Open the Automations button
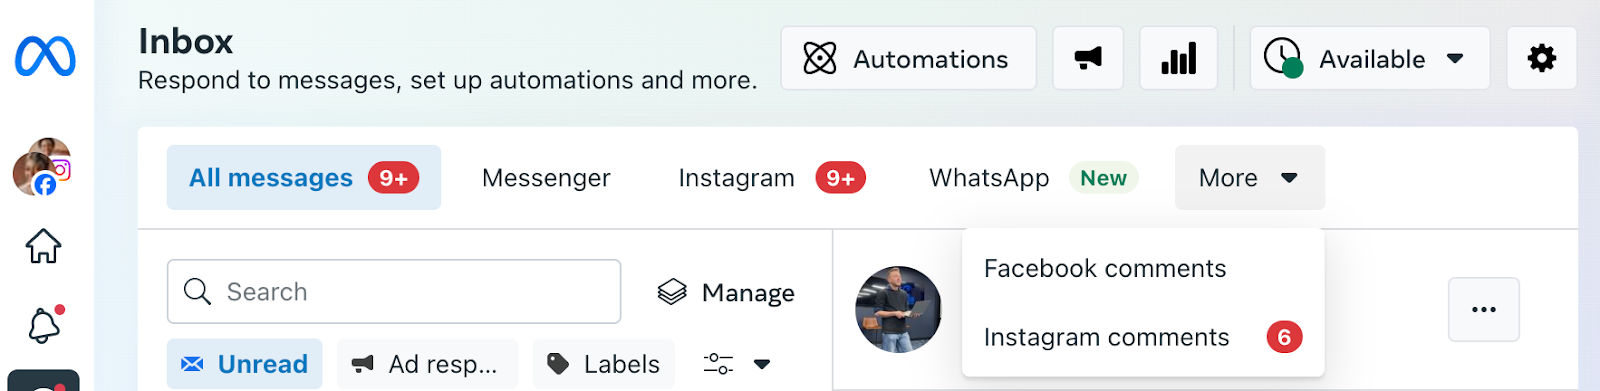Viewport: 1600px width, 391px height. click(908, 58)
